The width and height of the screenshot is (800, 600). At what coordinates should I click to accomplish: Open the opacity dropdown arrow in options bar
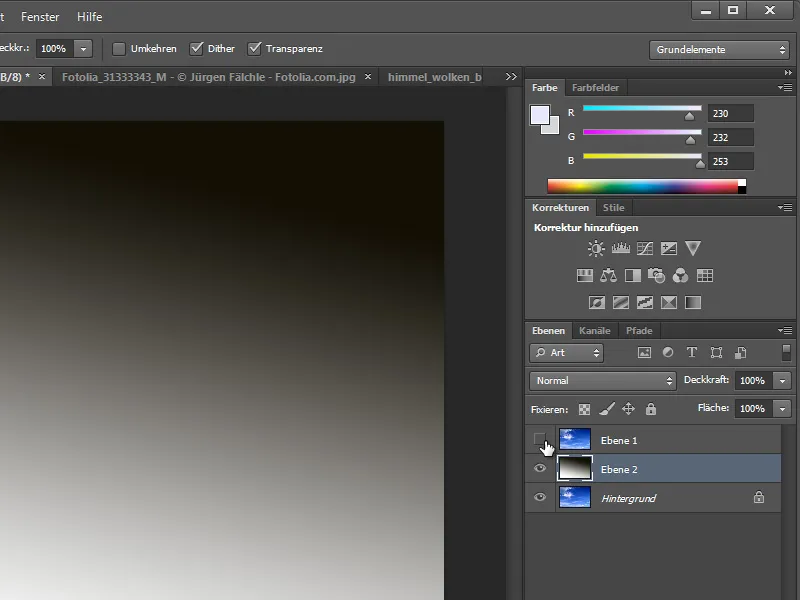[83, 49]
